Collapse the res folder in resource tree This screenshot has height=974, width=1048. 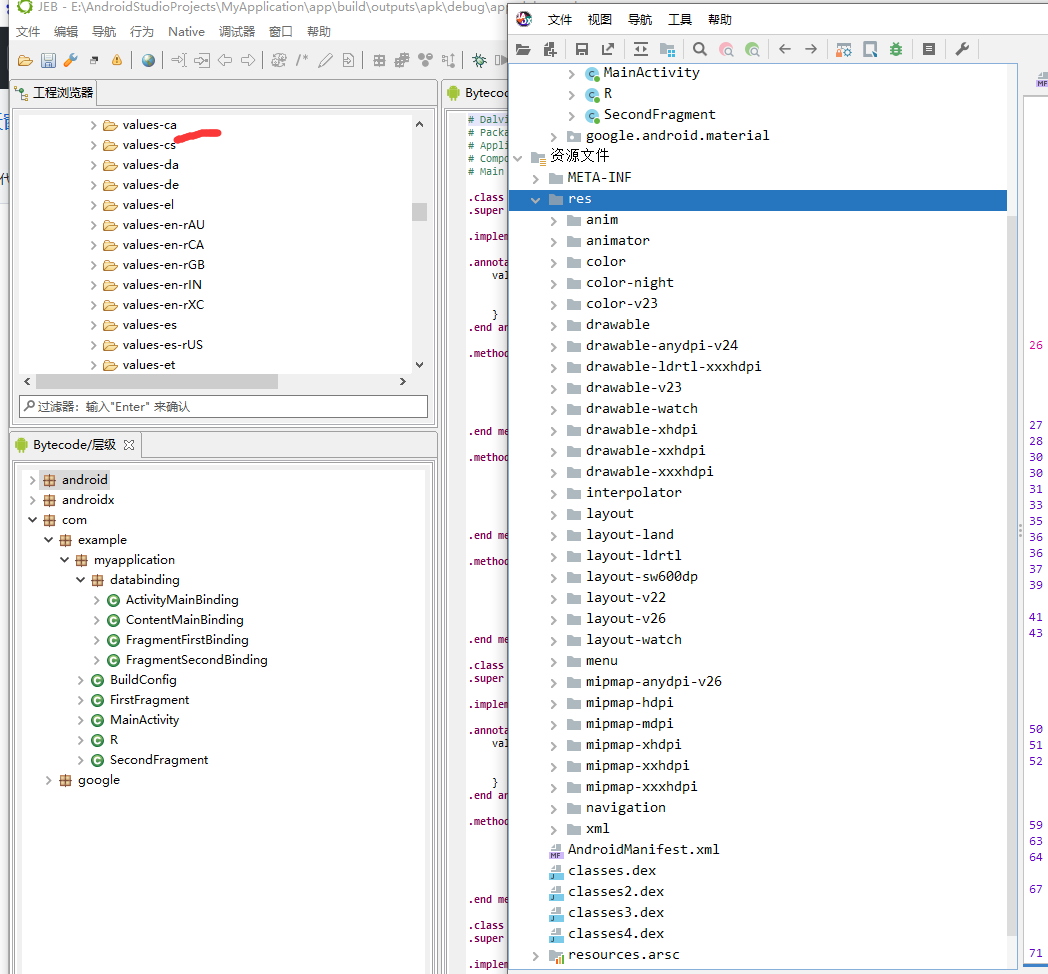[x=536, y=198]
